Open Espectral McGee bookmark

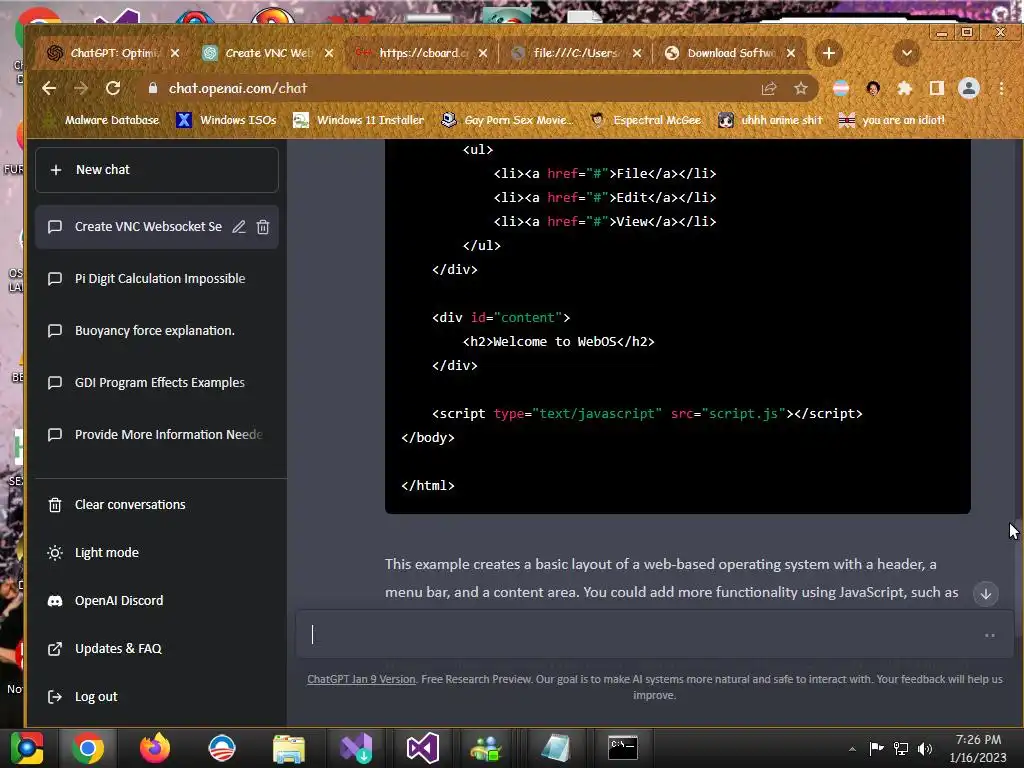click(x=645, y=120)
